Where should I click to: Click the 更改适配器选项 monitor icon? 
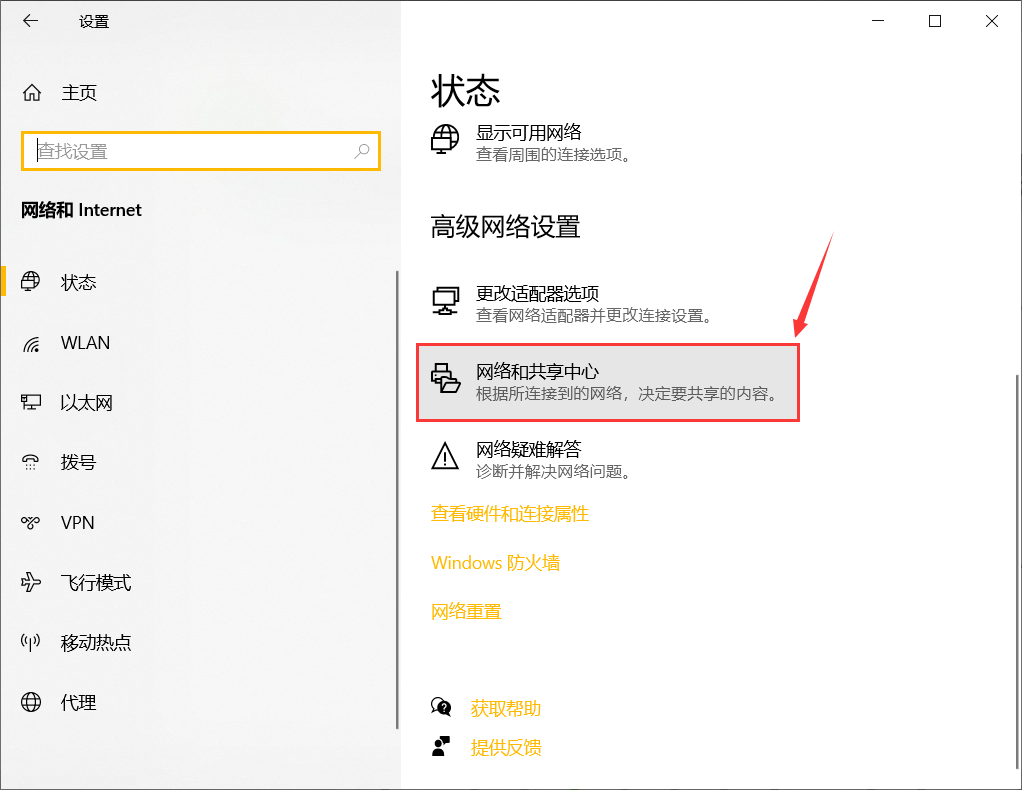click(445, 298)
